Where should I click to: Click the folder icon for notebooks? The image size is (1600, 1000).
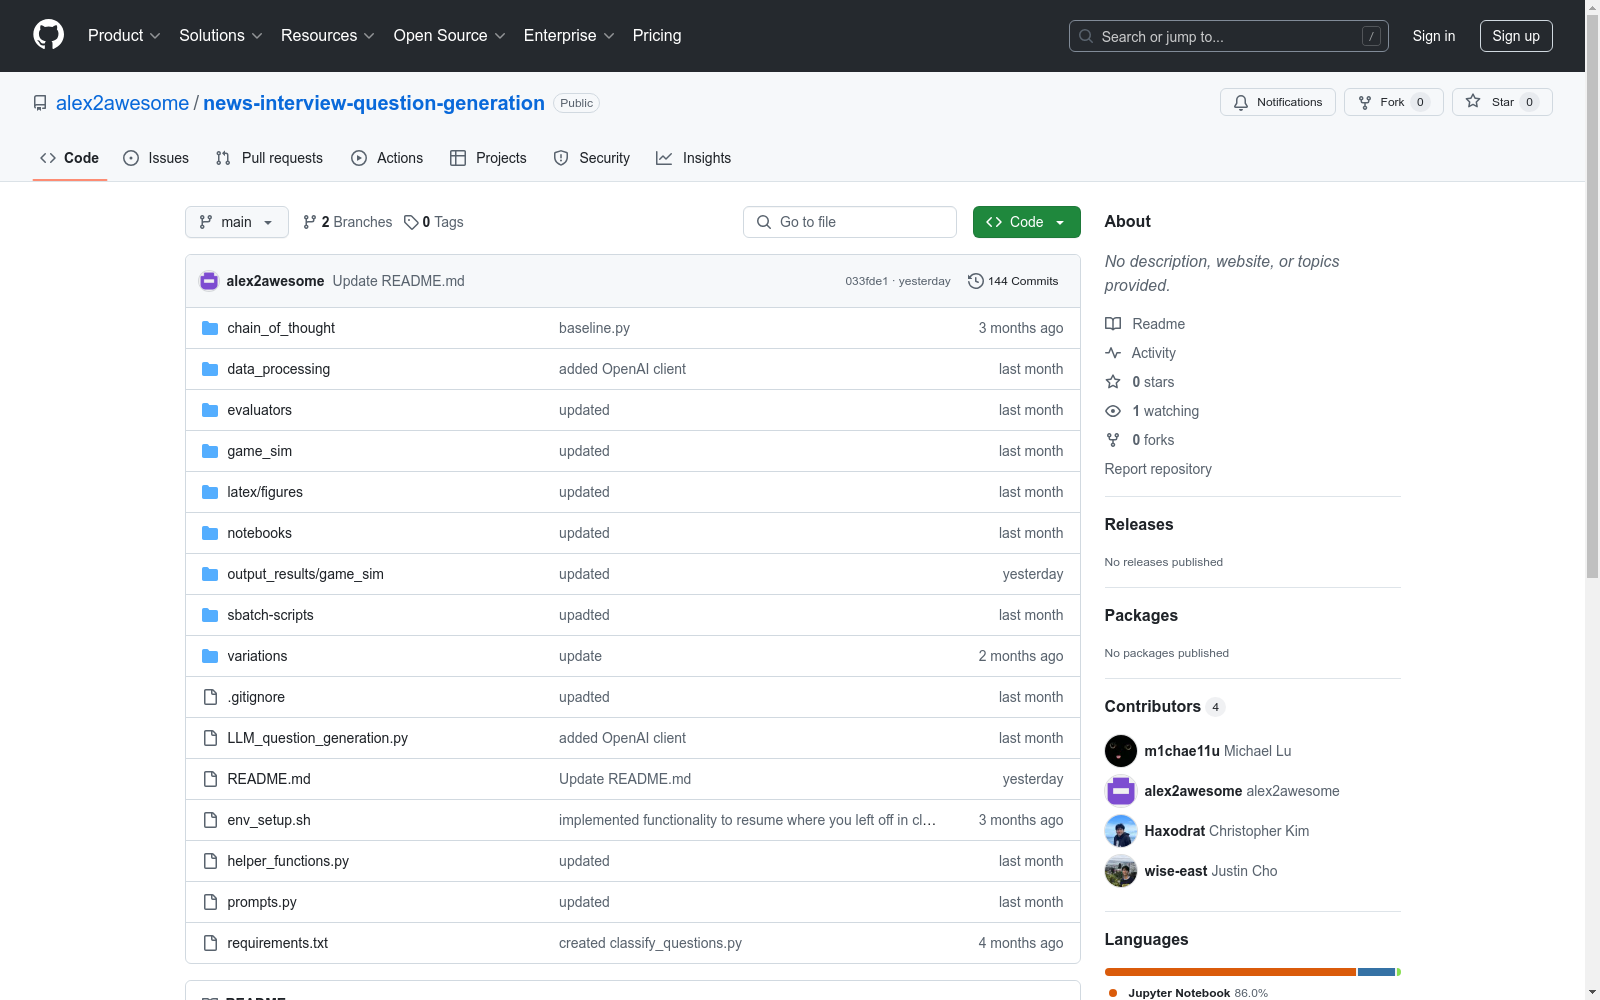coord(210,533)
